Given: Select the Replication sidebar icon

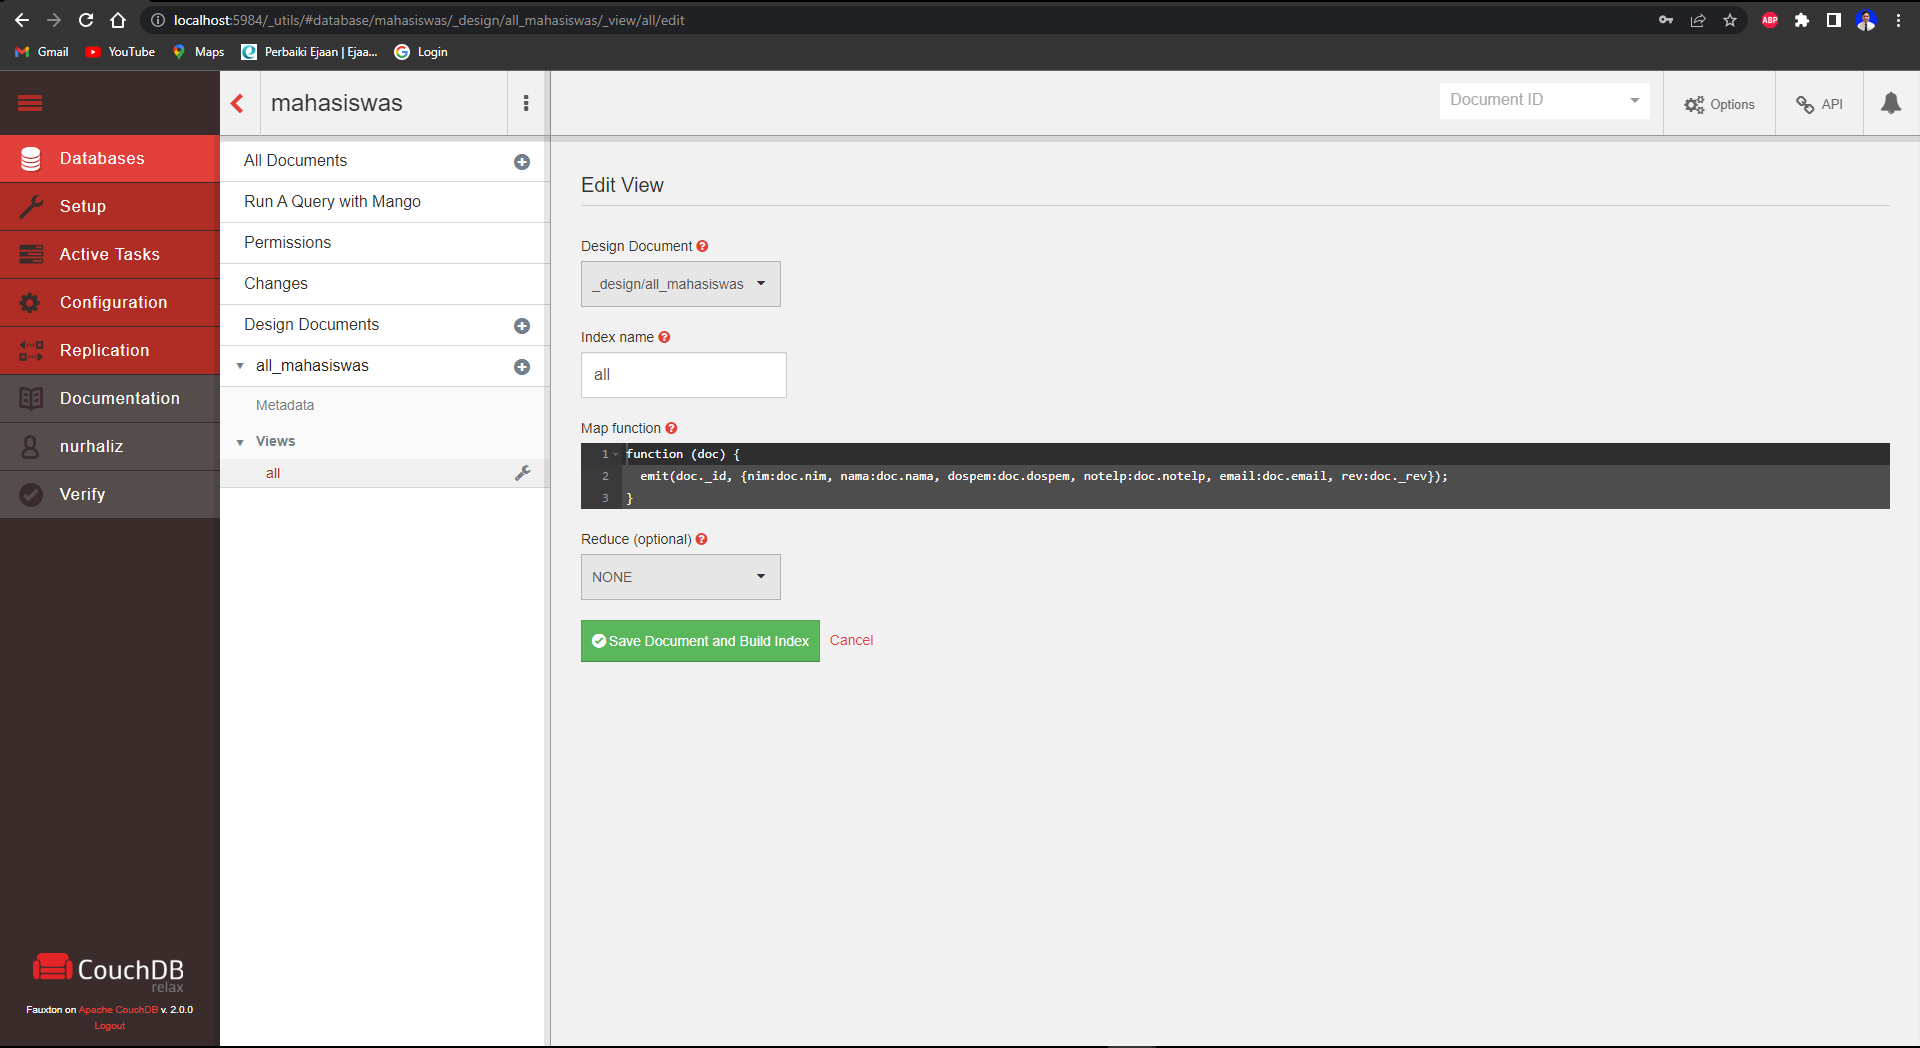Looking at the screenshot, I should coord(30,350).
